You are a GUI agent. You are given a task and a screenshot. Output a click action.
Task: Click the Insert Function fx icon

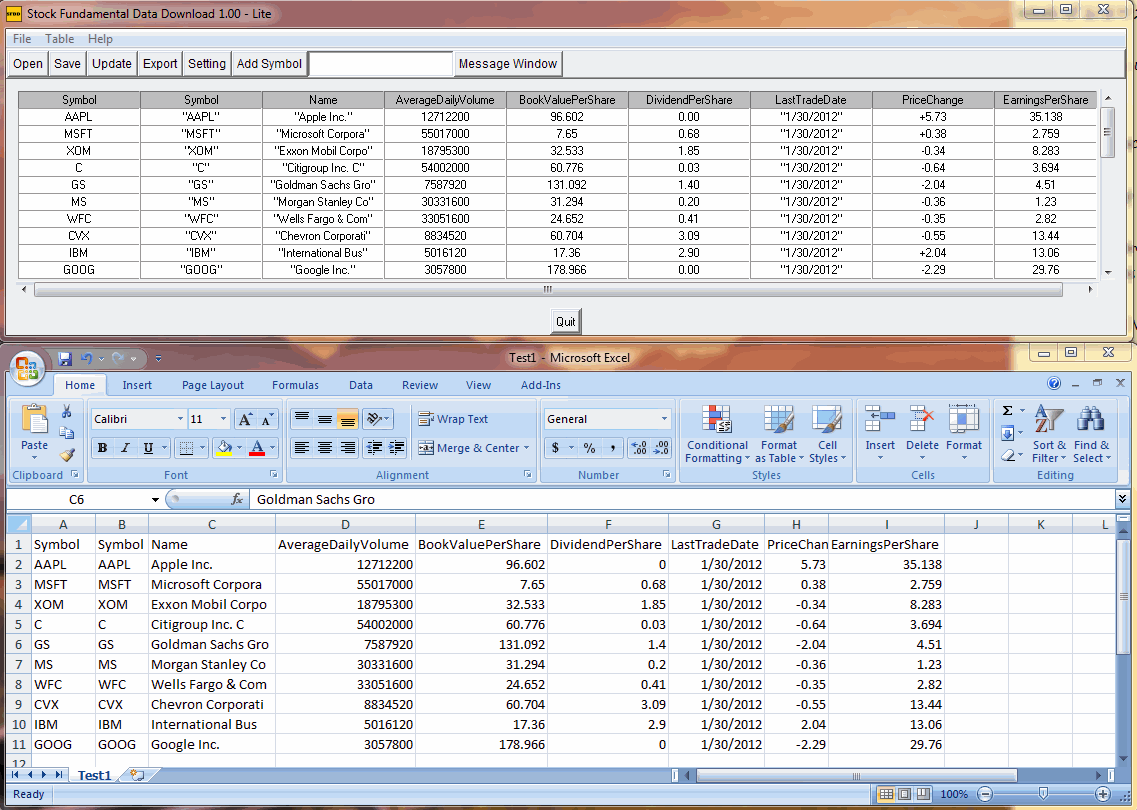(x=237, y=500)
